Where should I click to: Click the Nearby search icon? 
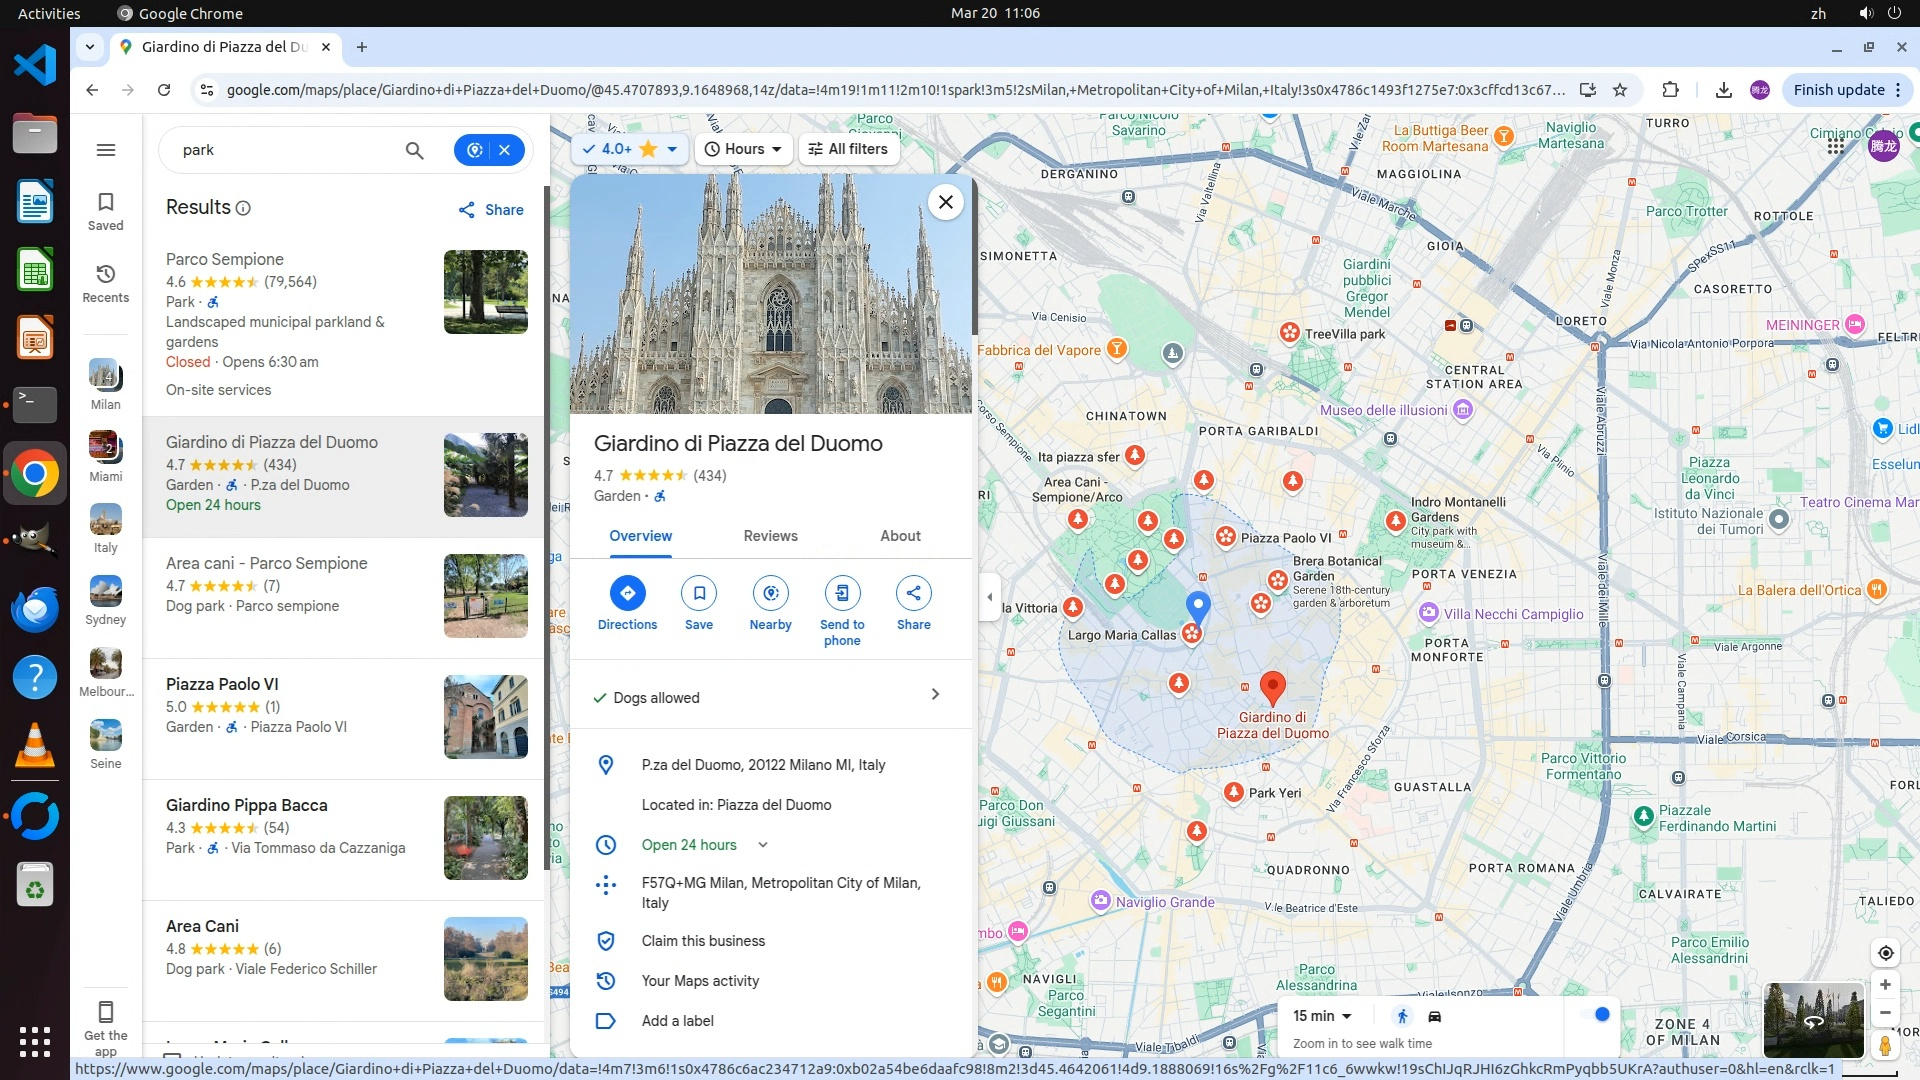click(770, 593)
